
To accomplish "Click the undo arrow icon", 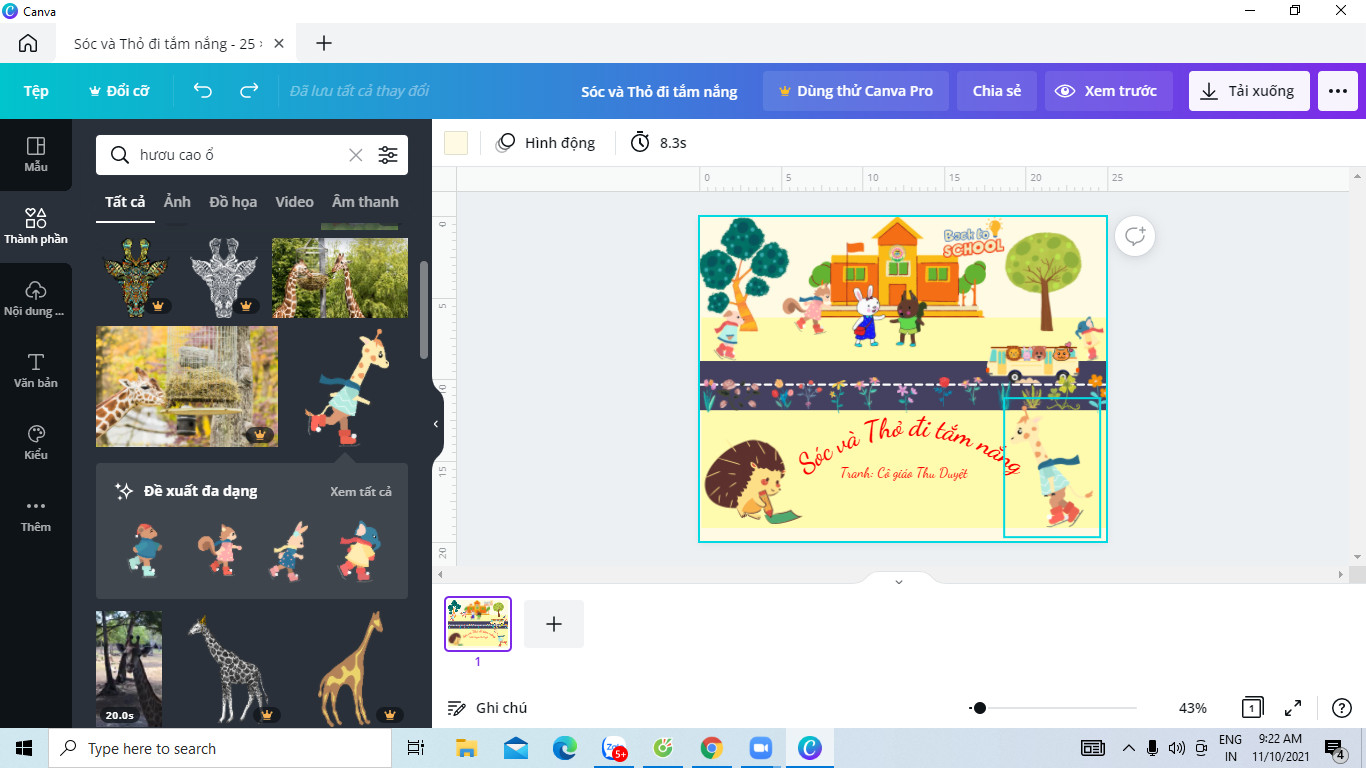I will pos(203,91).
